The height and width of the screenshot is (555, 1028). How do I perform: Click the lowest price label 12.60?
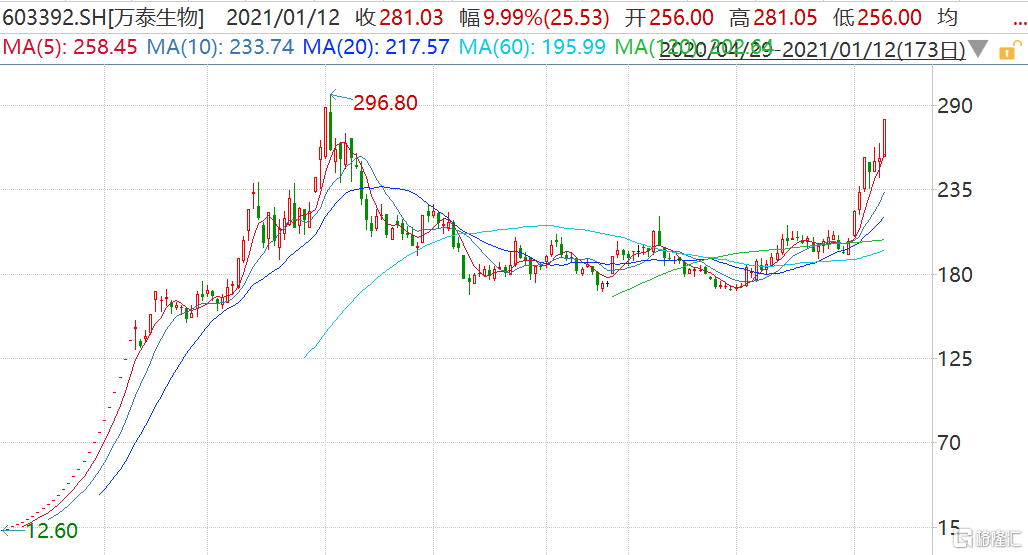(x=52, y=531)
